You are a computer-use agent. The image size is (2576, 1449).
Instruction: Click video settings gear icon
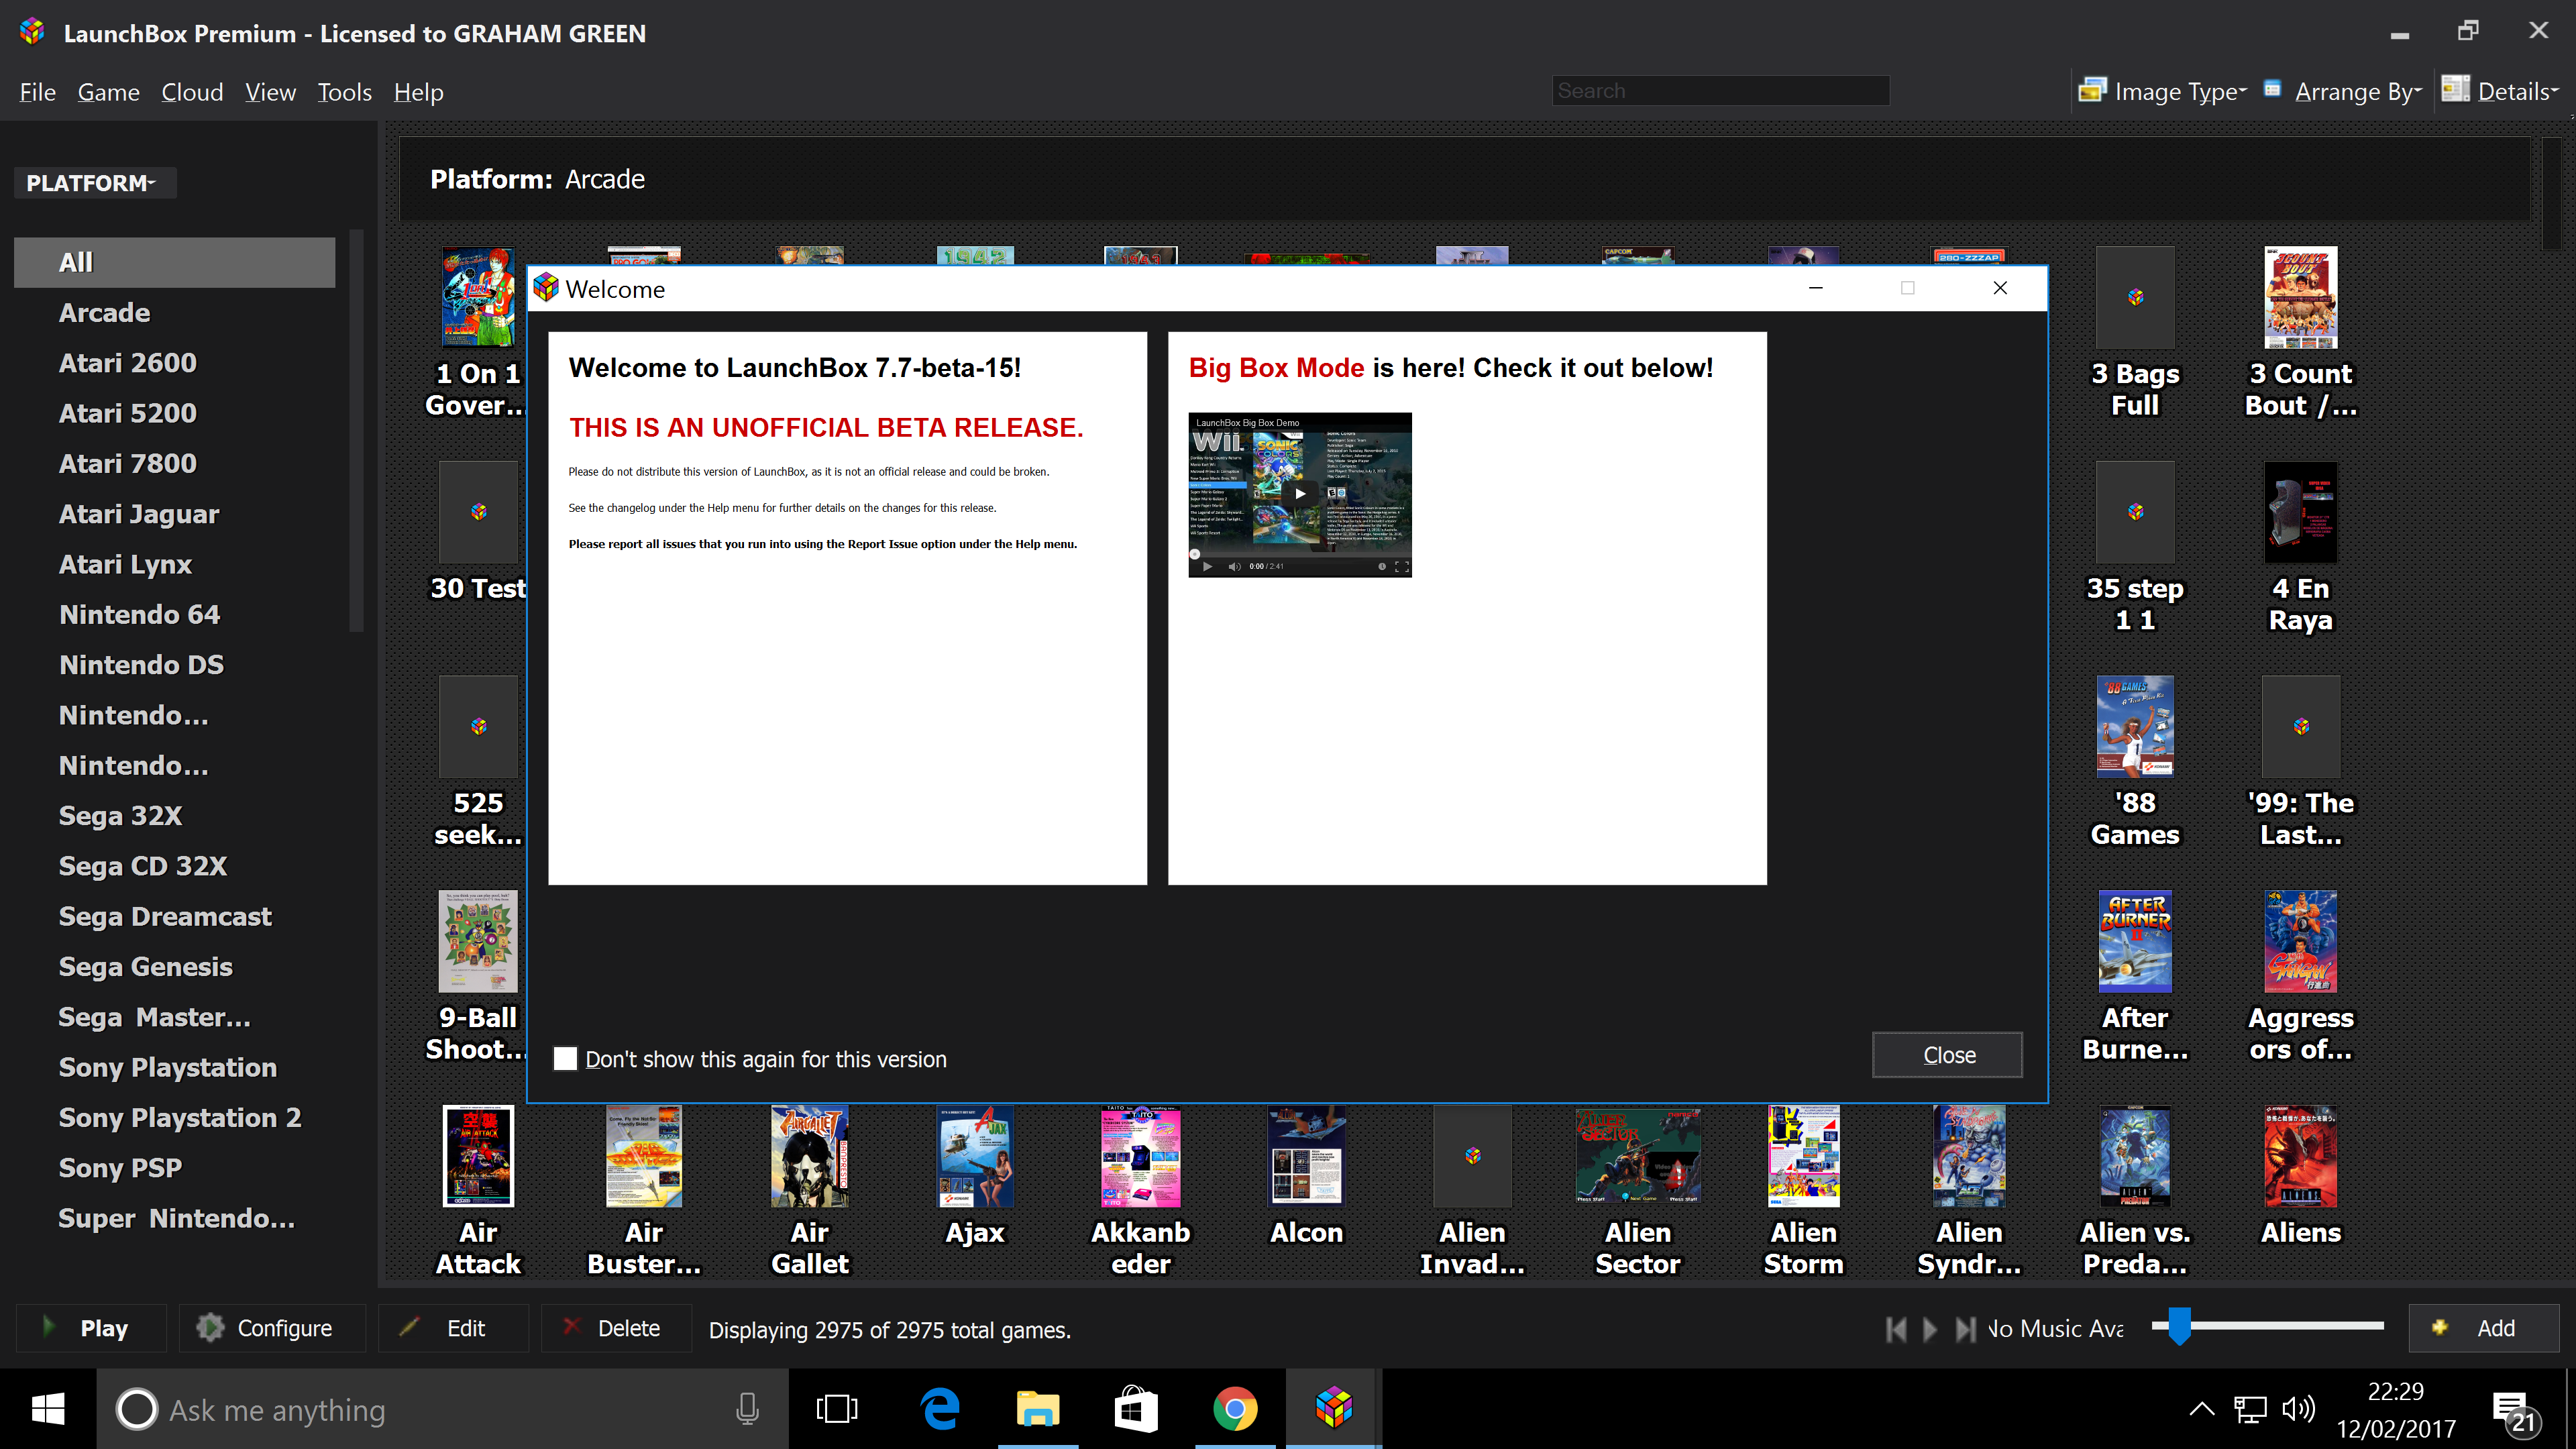coord(1382,566)
